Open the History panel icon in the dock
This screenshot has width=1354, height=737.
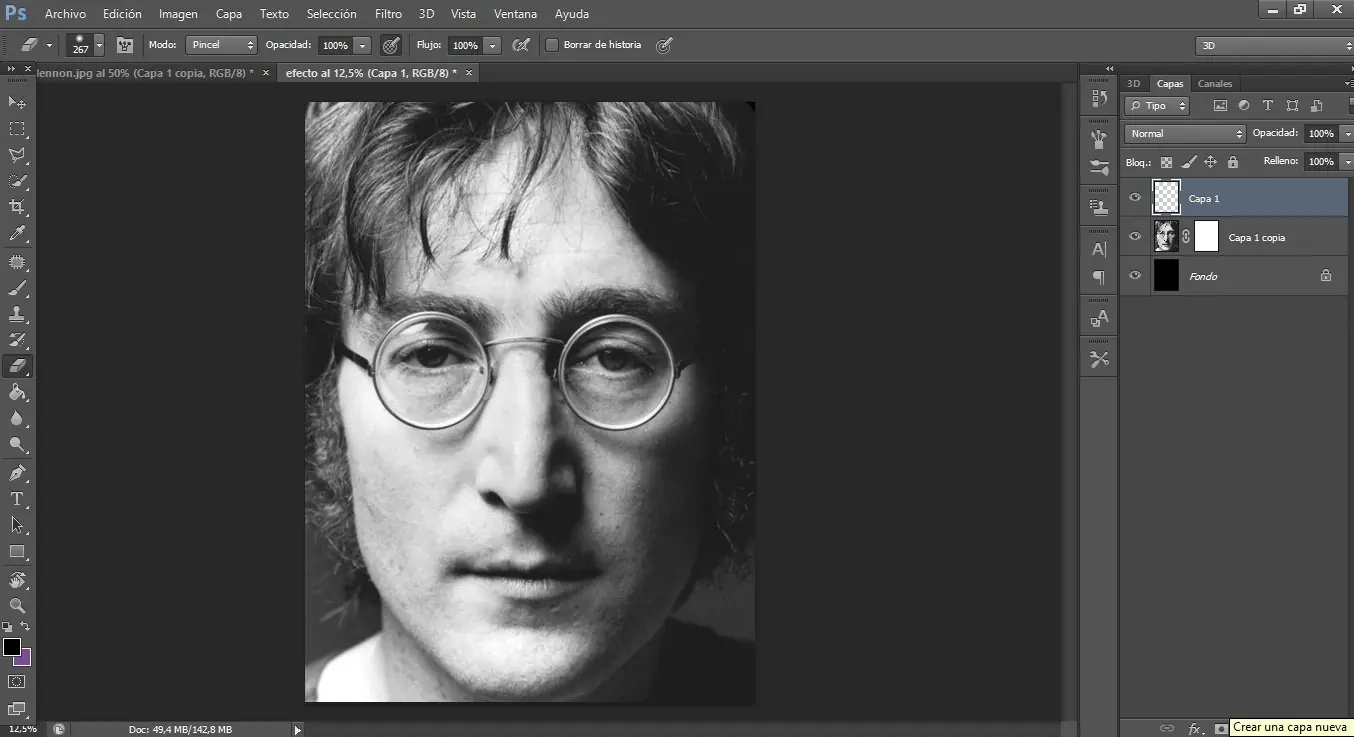[1098, 98]
